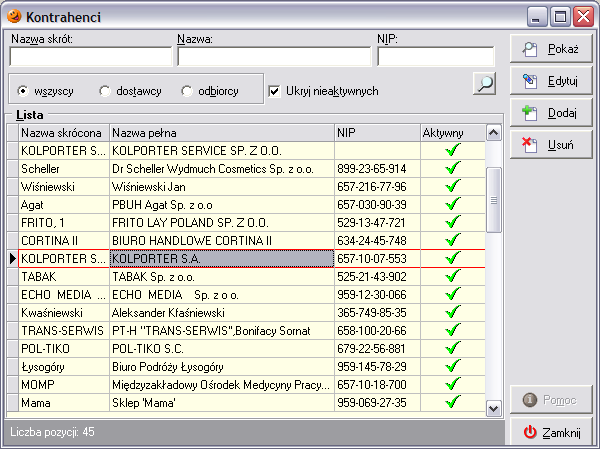600x449 pixels.
Task: Click active checkmark in MOMP row
Action: (x=453, y=384)
